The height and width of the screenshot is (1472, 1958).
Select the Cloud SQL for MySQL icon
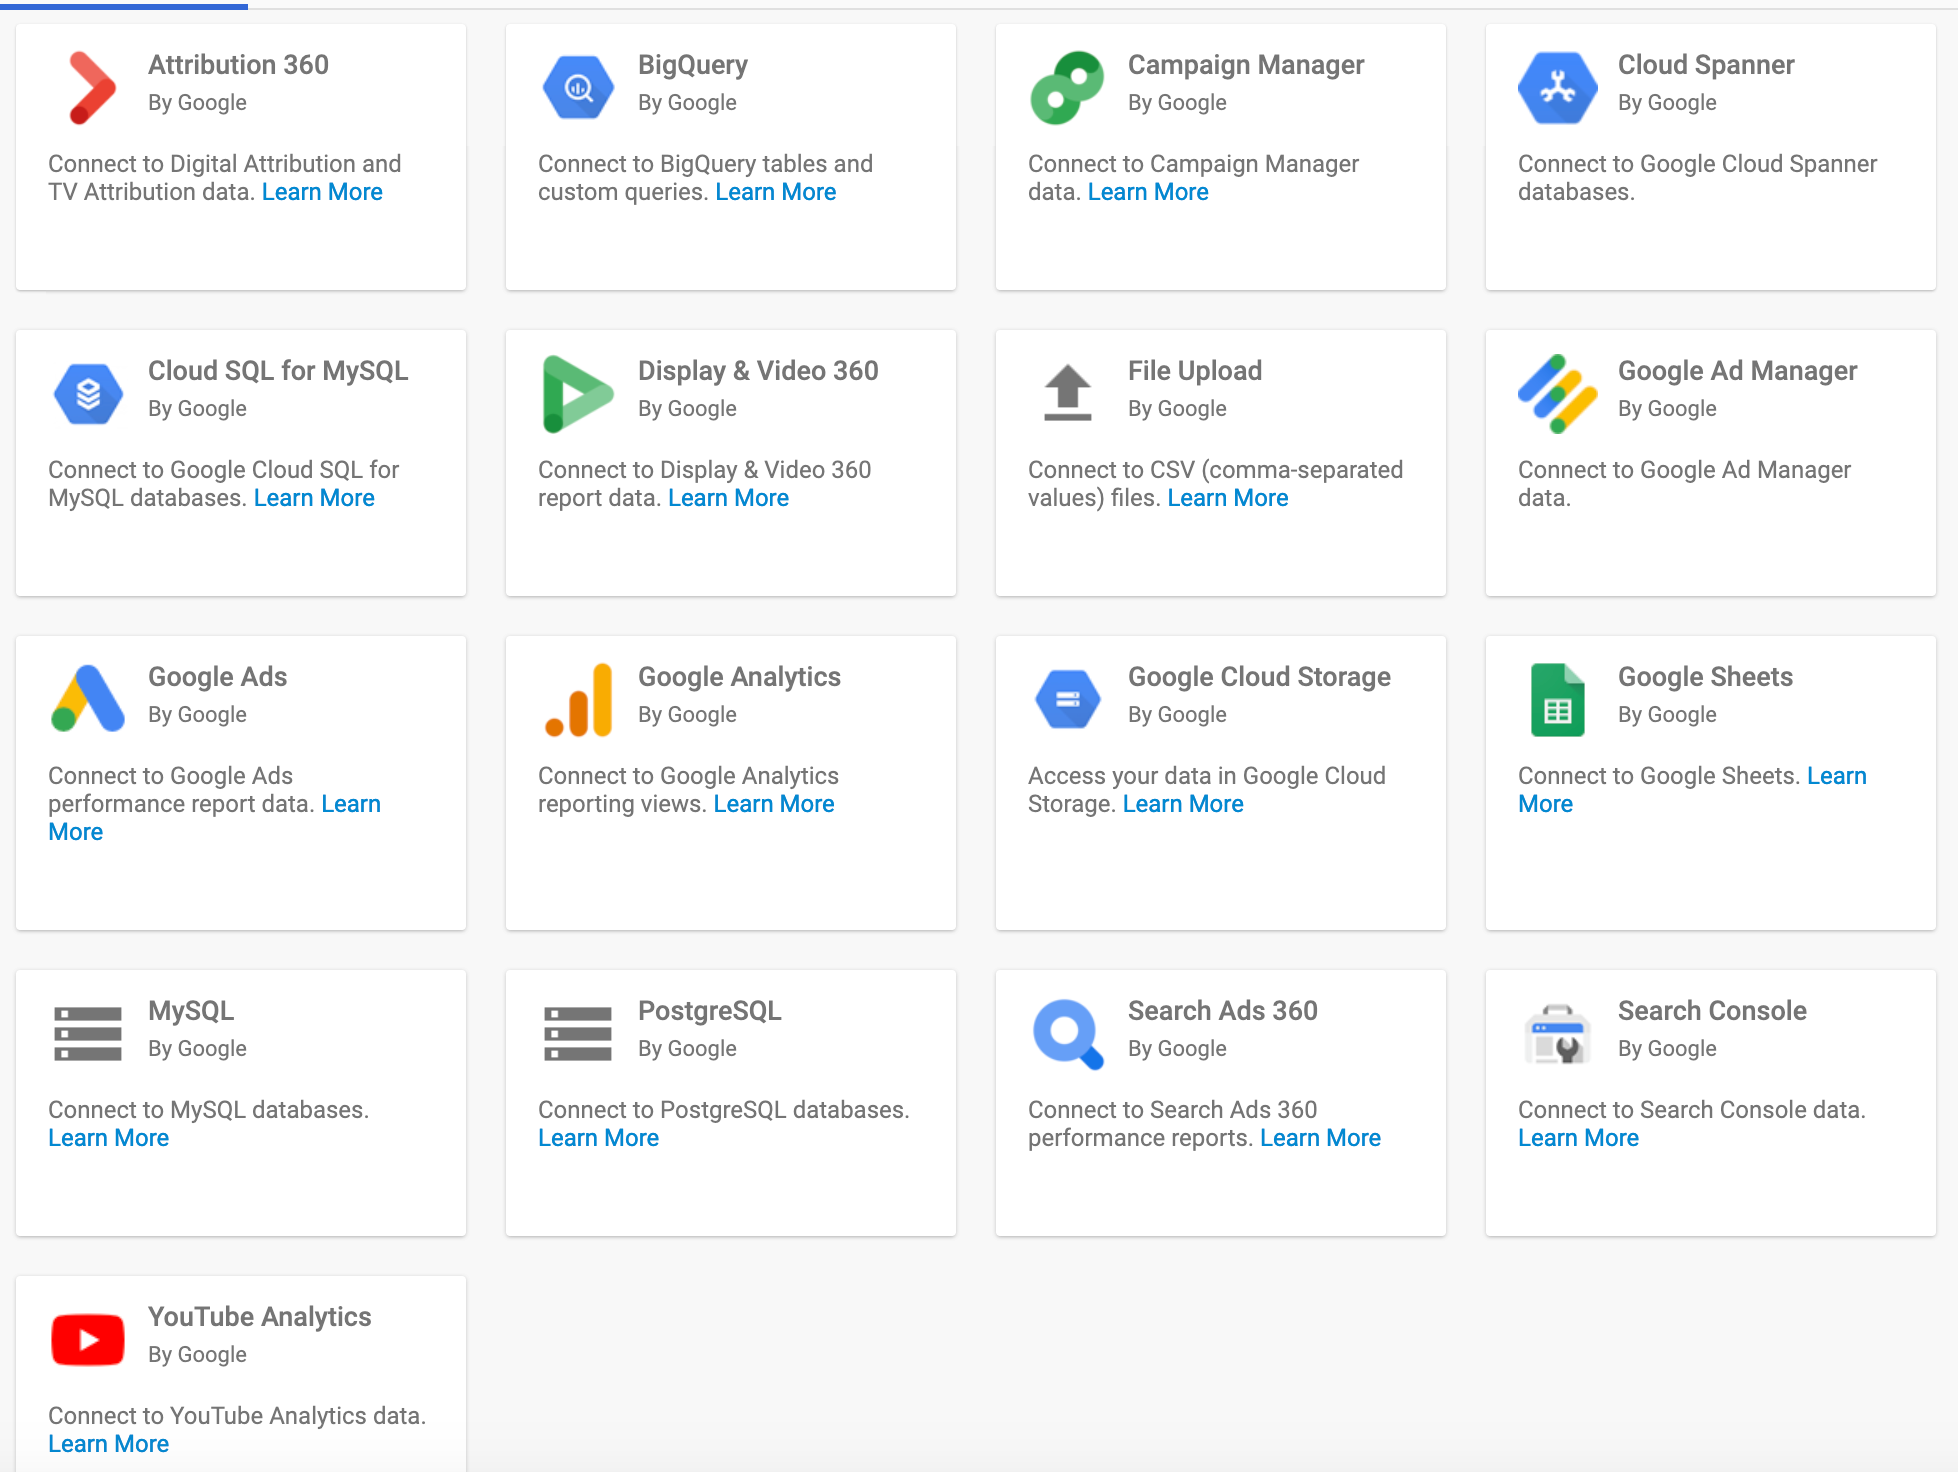pyautogui.click(x=88, y=393)
